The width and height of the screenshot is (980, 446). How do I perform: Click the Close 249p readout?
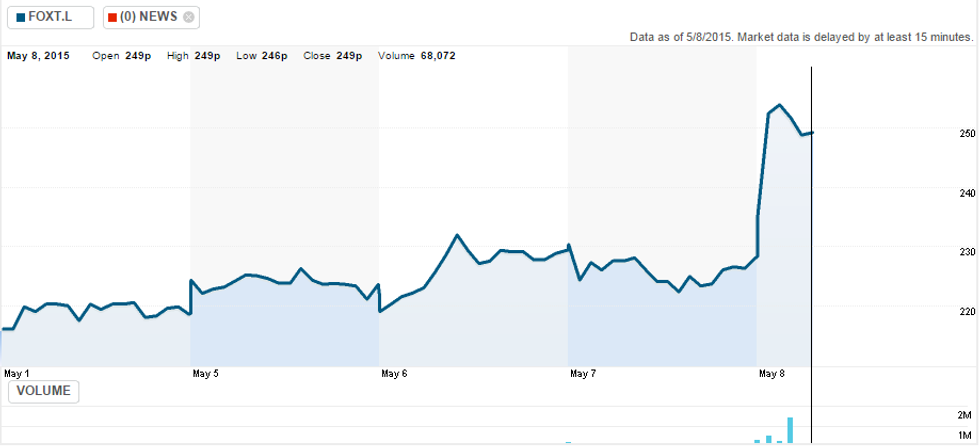point(333,56)
